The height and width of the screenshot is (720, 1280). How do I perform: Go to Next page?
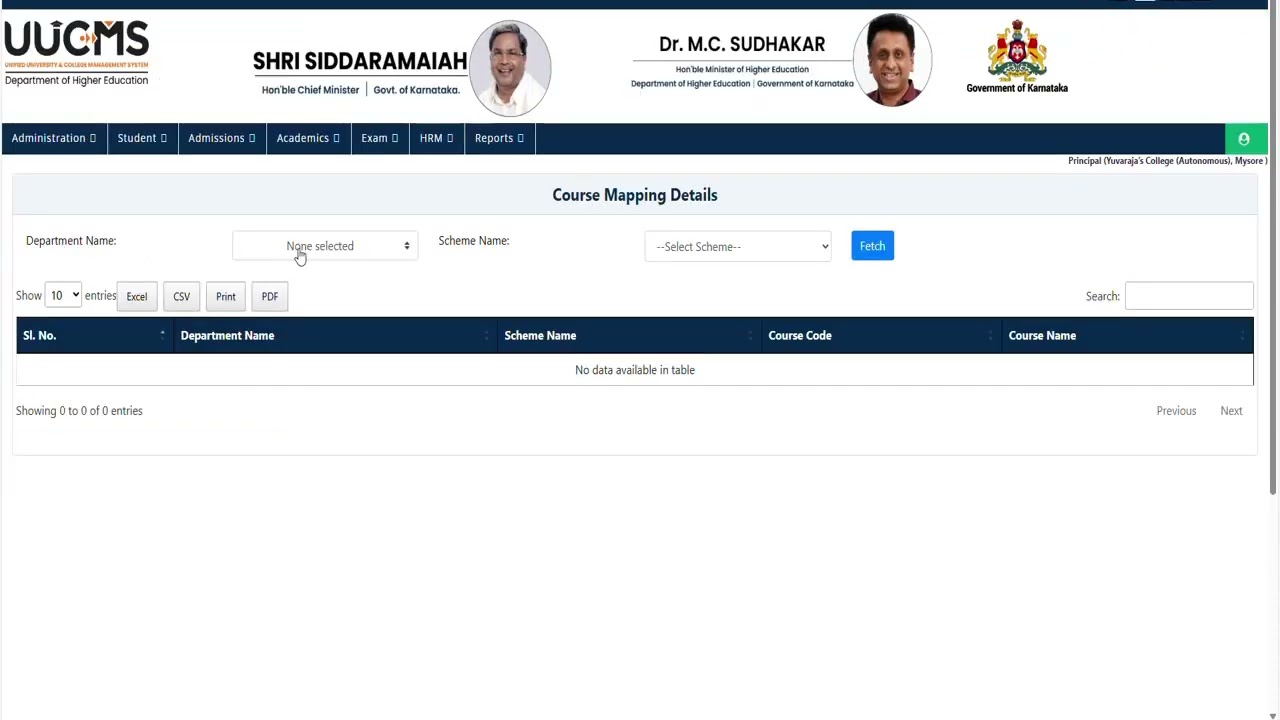point(1231,411)
